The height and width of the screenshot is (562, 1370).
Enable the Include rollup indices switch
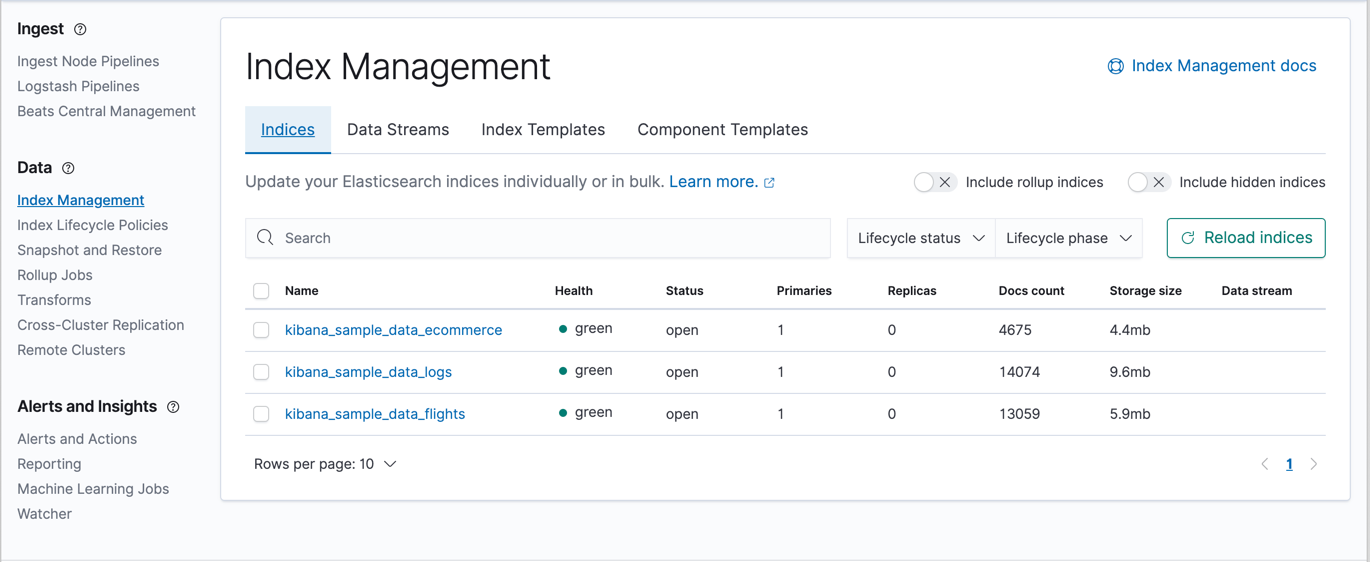pos(934,182)
